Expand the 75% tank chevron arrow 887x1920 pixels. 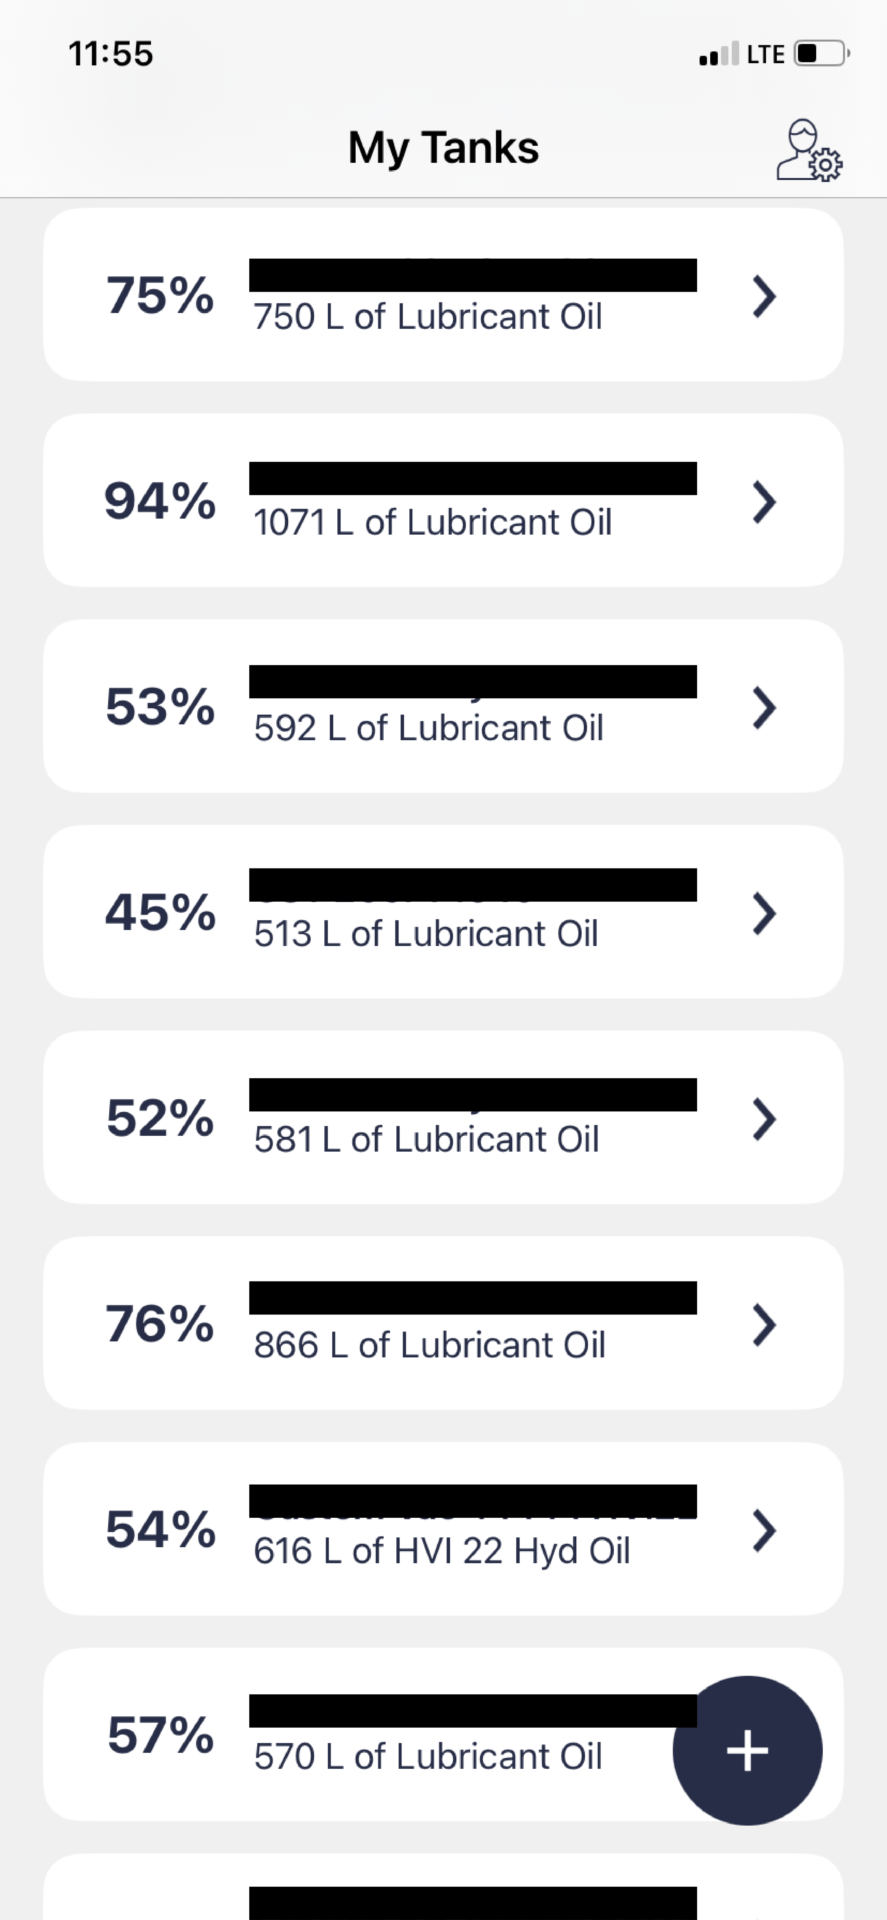click(x=764, y=296)
